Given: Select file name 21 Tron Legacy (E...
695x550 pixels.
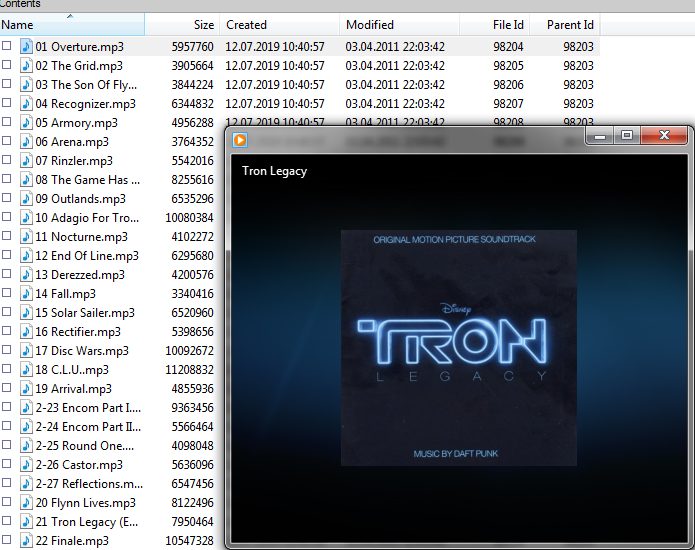Looking at the screenshot, I should 87,522.
